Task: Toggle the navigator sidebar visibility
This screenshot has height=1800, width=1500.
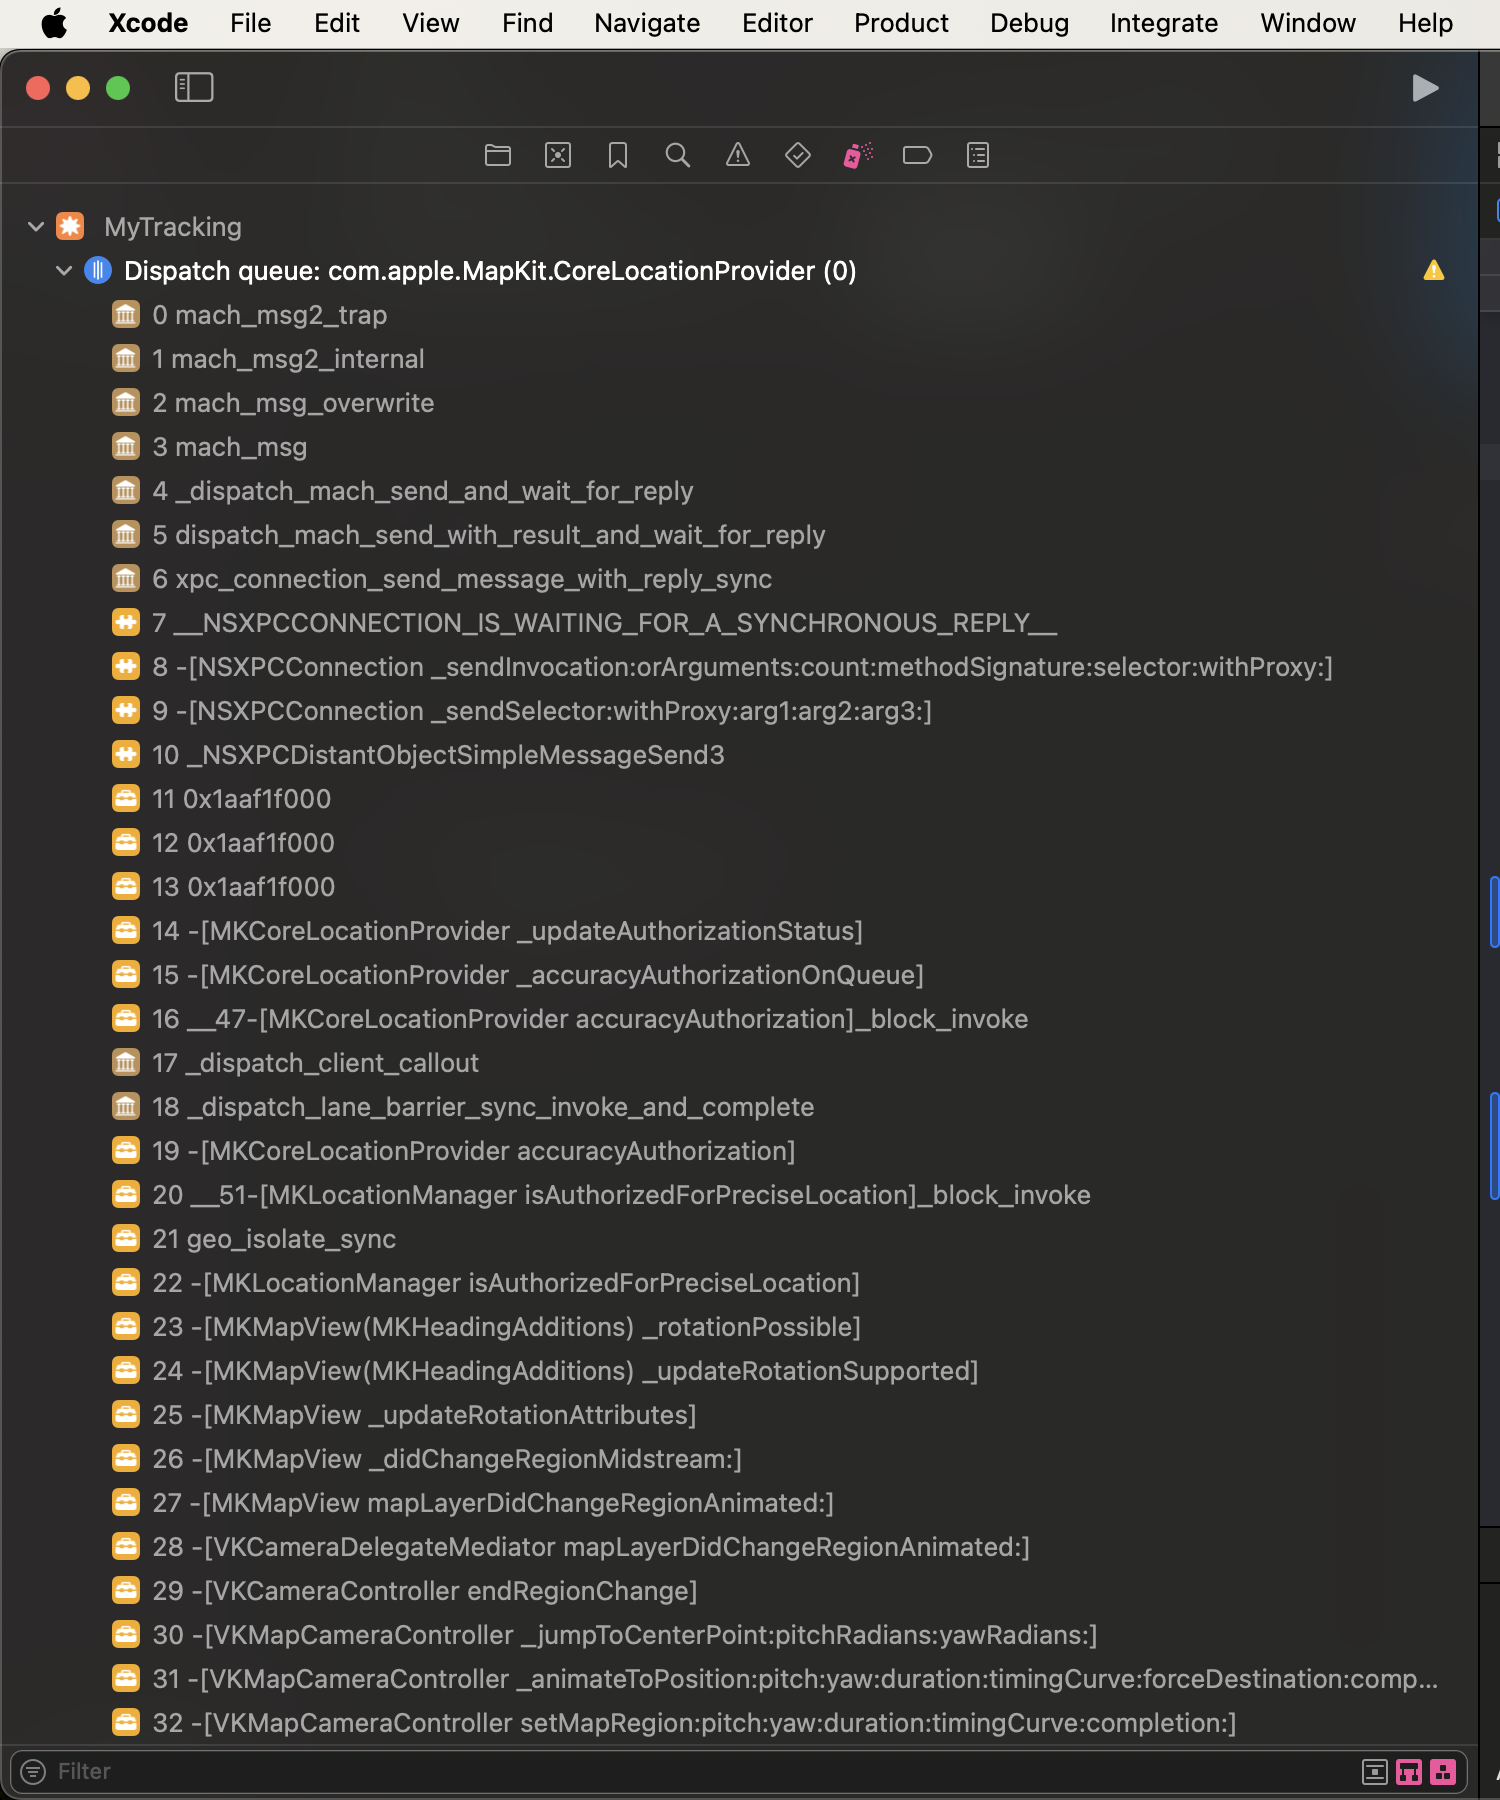Action: [194, 87]
